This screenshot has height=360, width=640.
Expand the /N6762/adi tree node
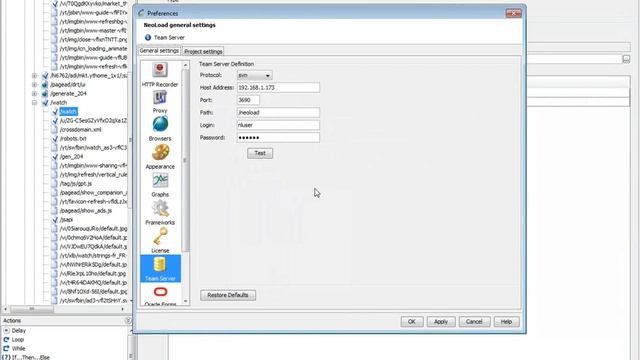pyautogui.click(x=35, y=76)
